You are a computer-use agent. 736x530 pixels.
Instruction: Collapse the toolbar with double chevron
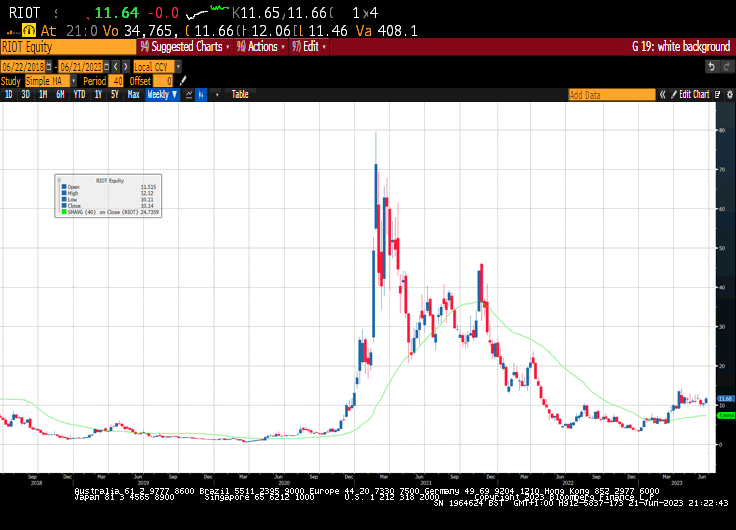662,95
